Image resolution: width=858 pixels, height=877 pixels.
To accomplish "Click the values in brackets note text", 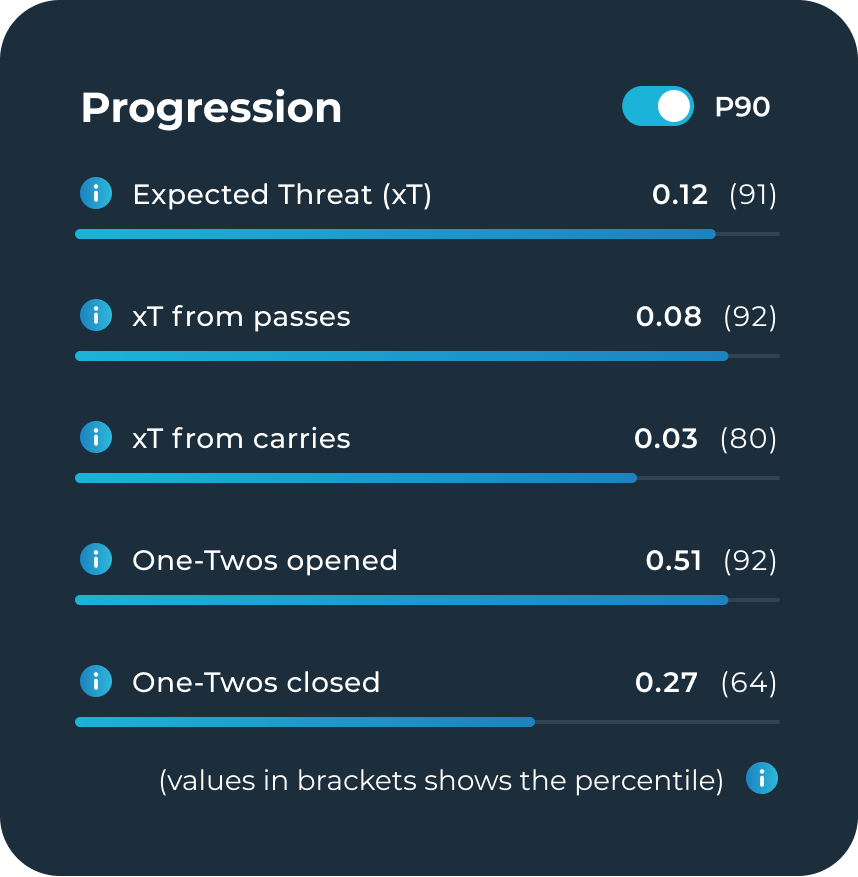I will (441, 780).
